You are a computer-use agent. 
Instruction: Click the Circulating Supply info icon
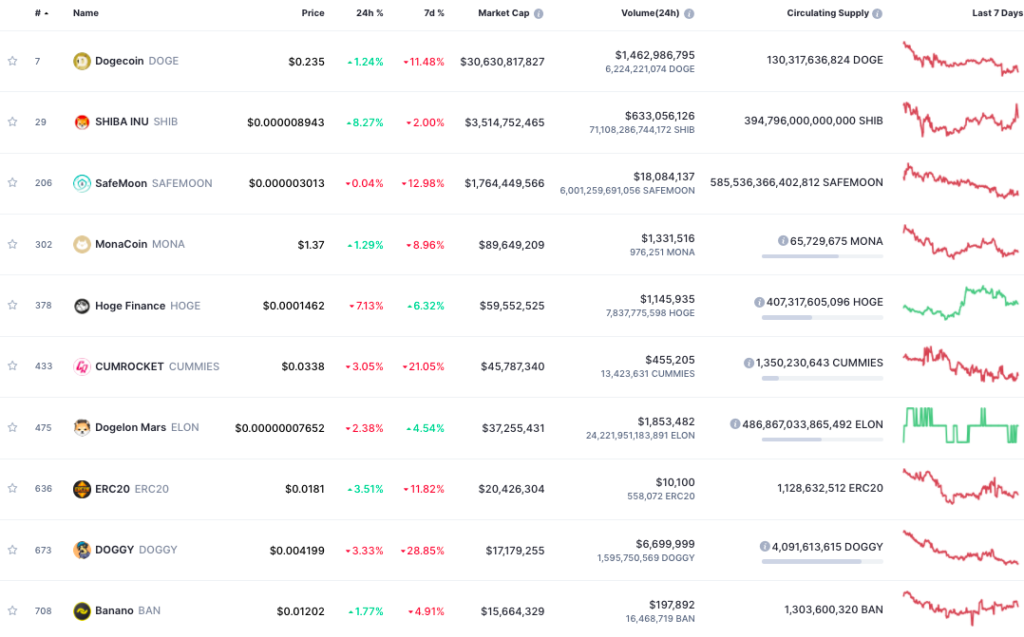point(877,14)
